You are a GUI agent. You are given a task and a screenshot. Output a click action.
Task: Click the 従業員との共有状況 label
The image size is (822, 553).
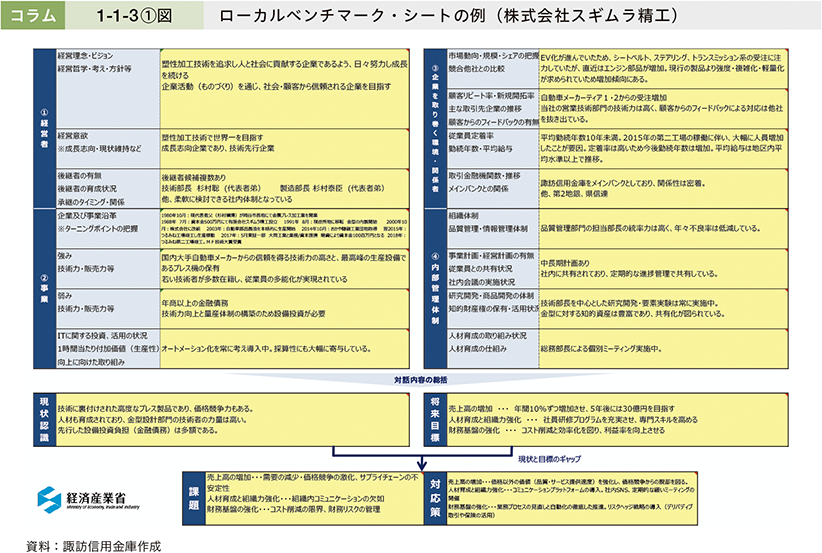pyautogui.click(x=480, y=268)
